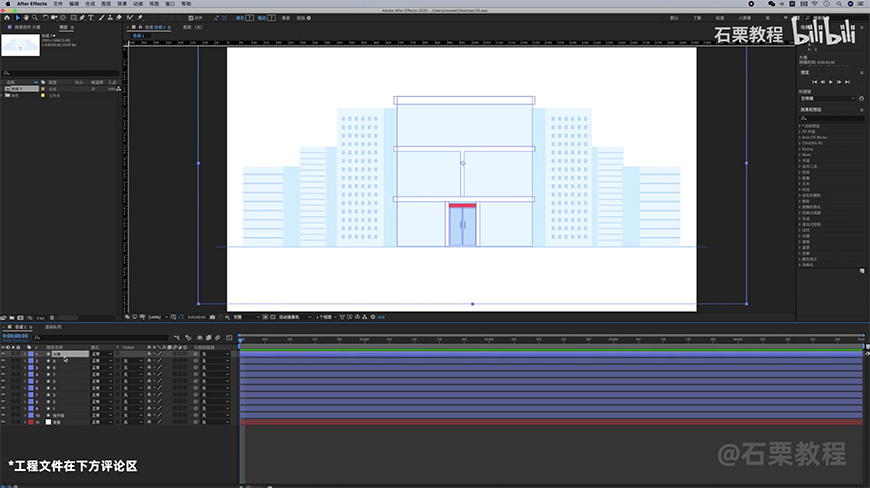Image resolution: width=870 pixels, height=488 pixels.
Task: Hide layer 5 with its eye toggle
Action: pos(3,381)
